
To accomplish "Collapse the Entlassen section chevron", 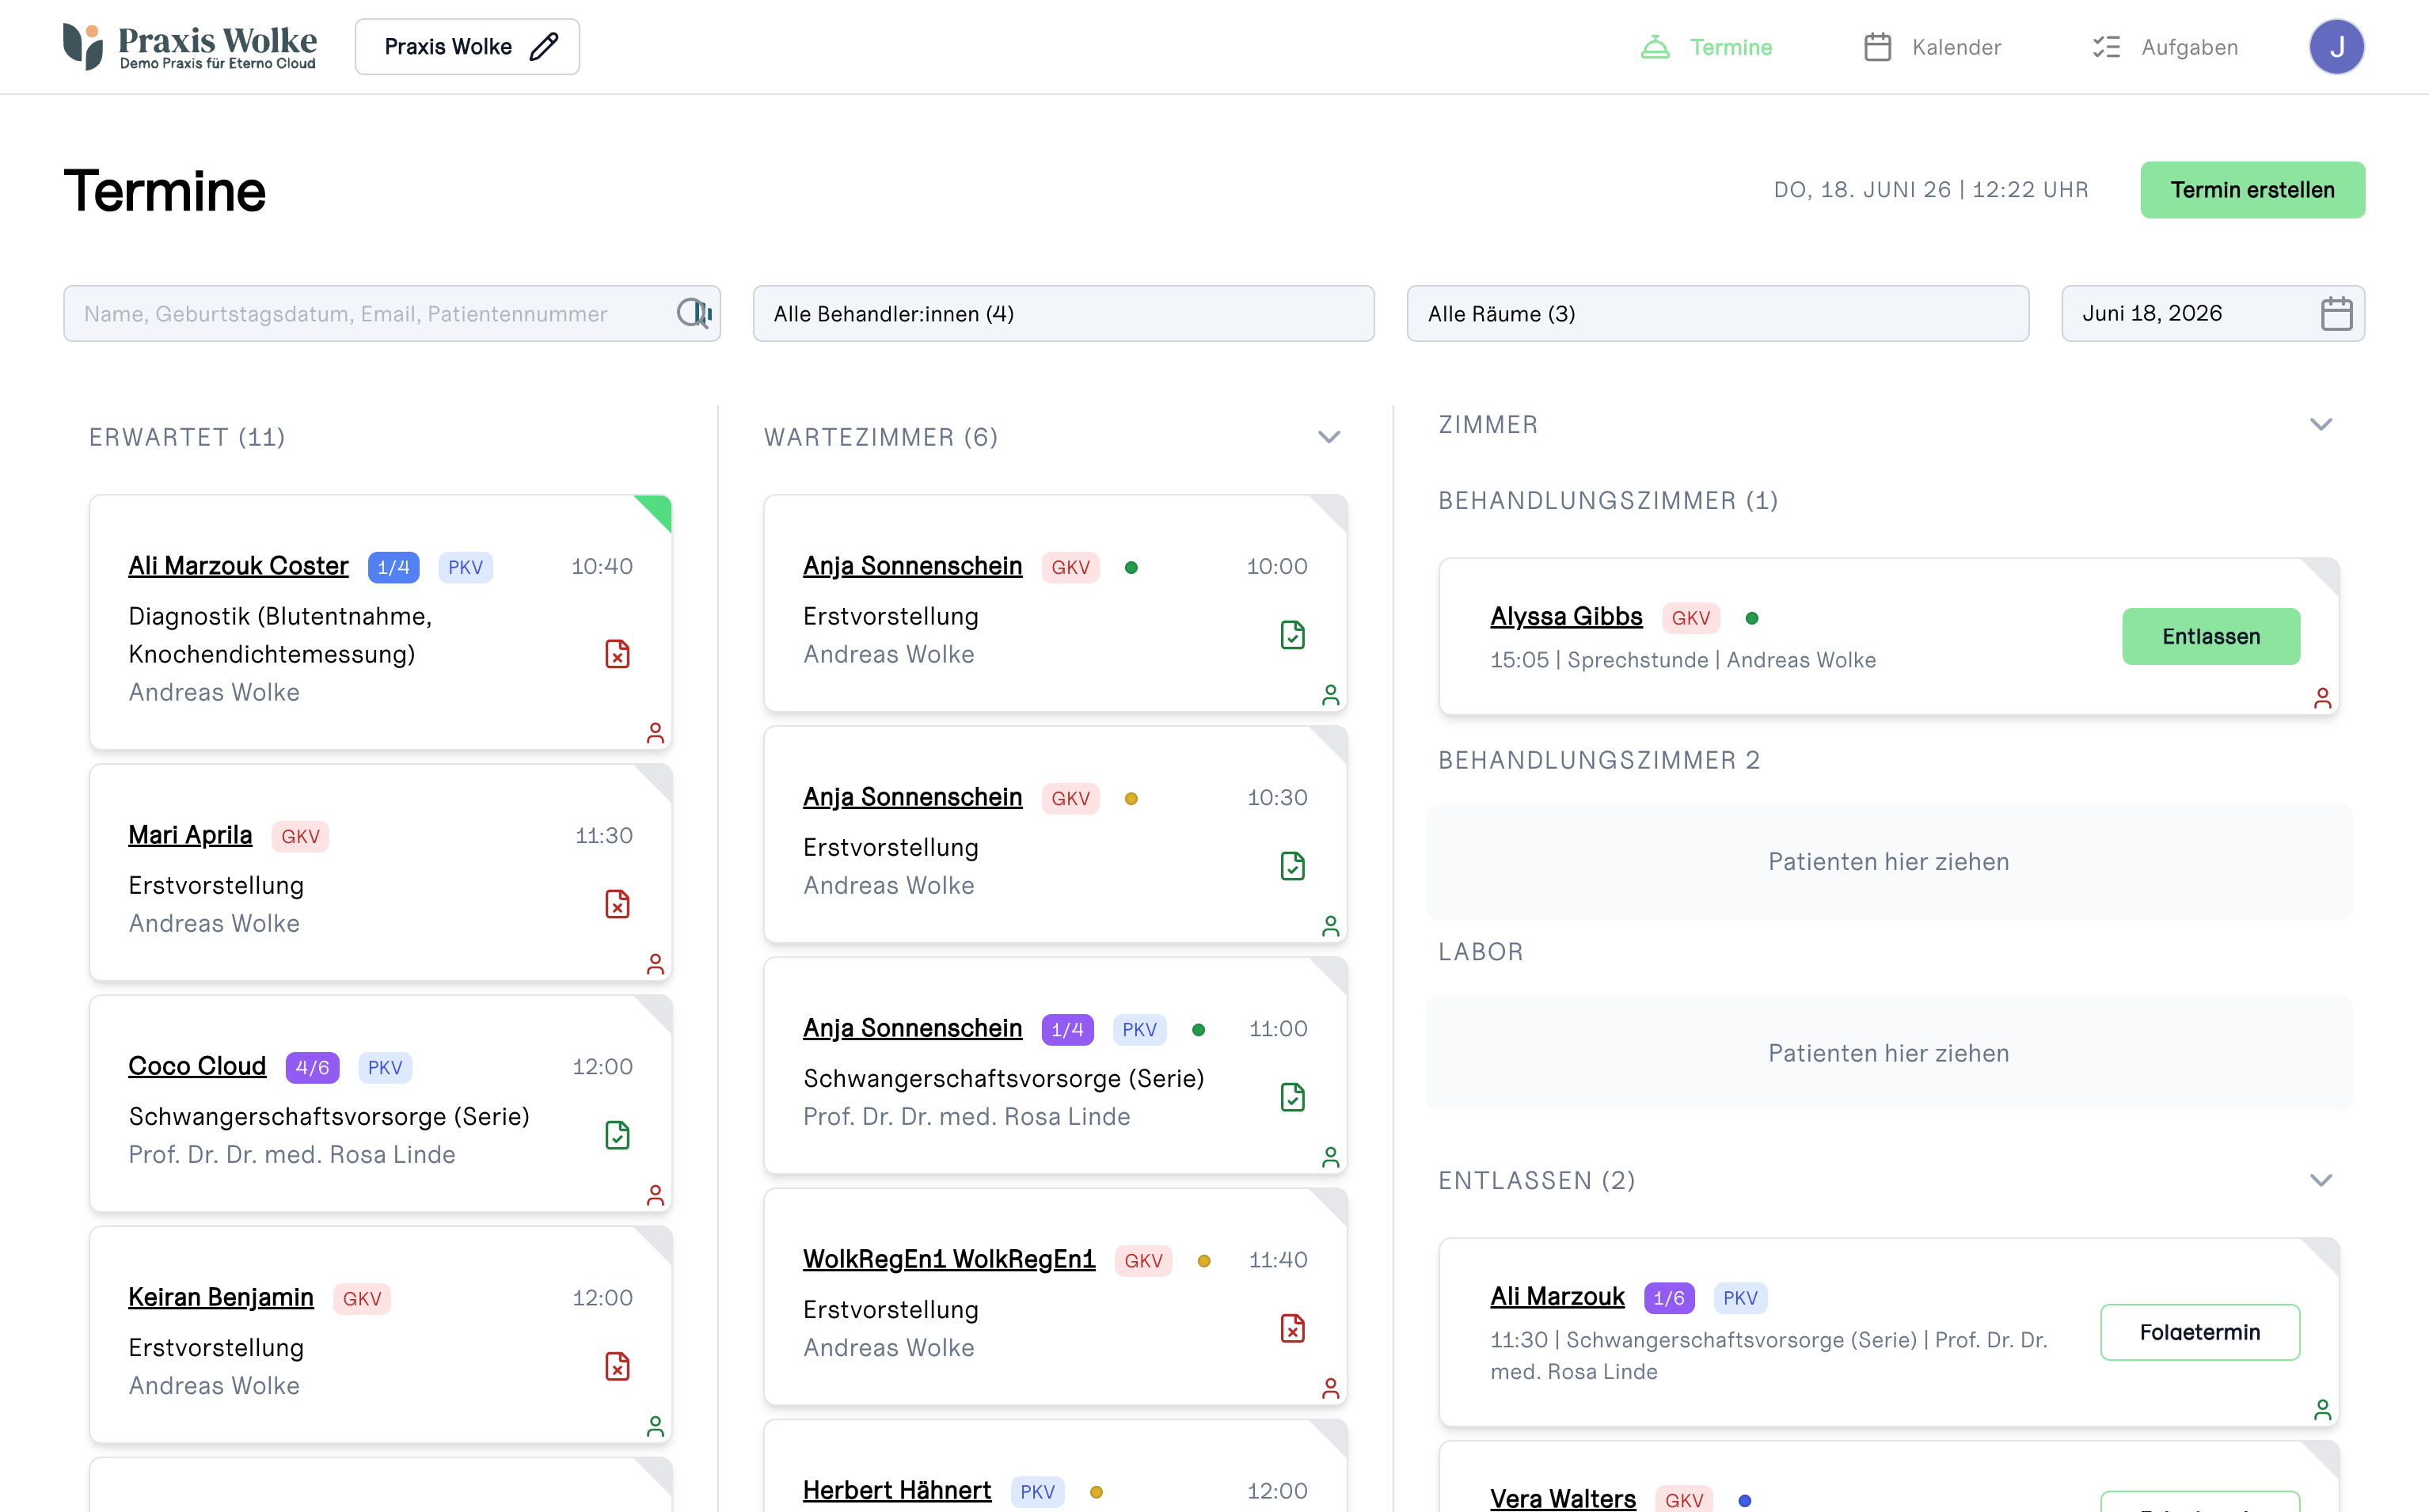I will [x=2321, y=1180].
